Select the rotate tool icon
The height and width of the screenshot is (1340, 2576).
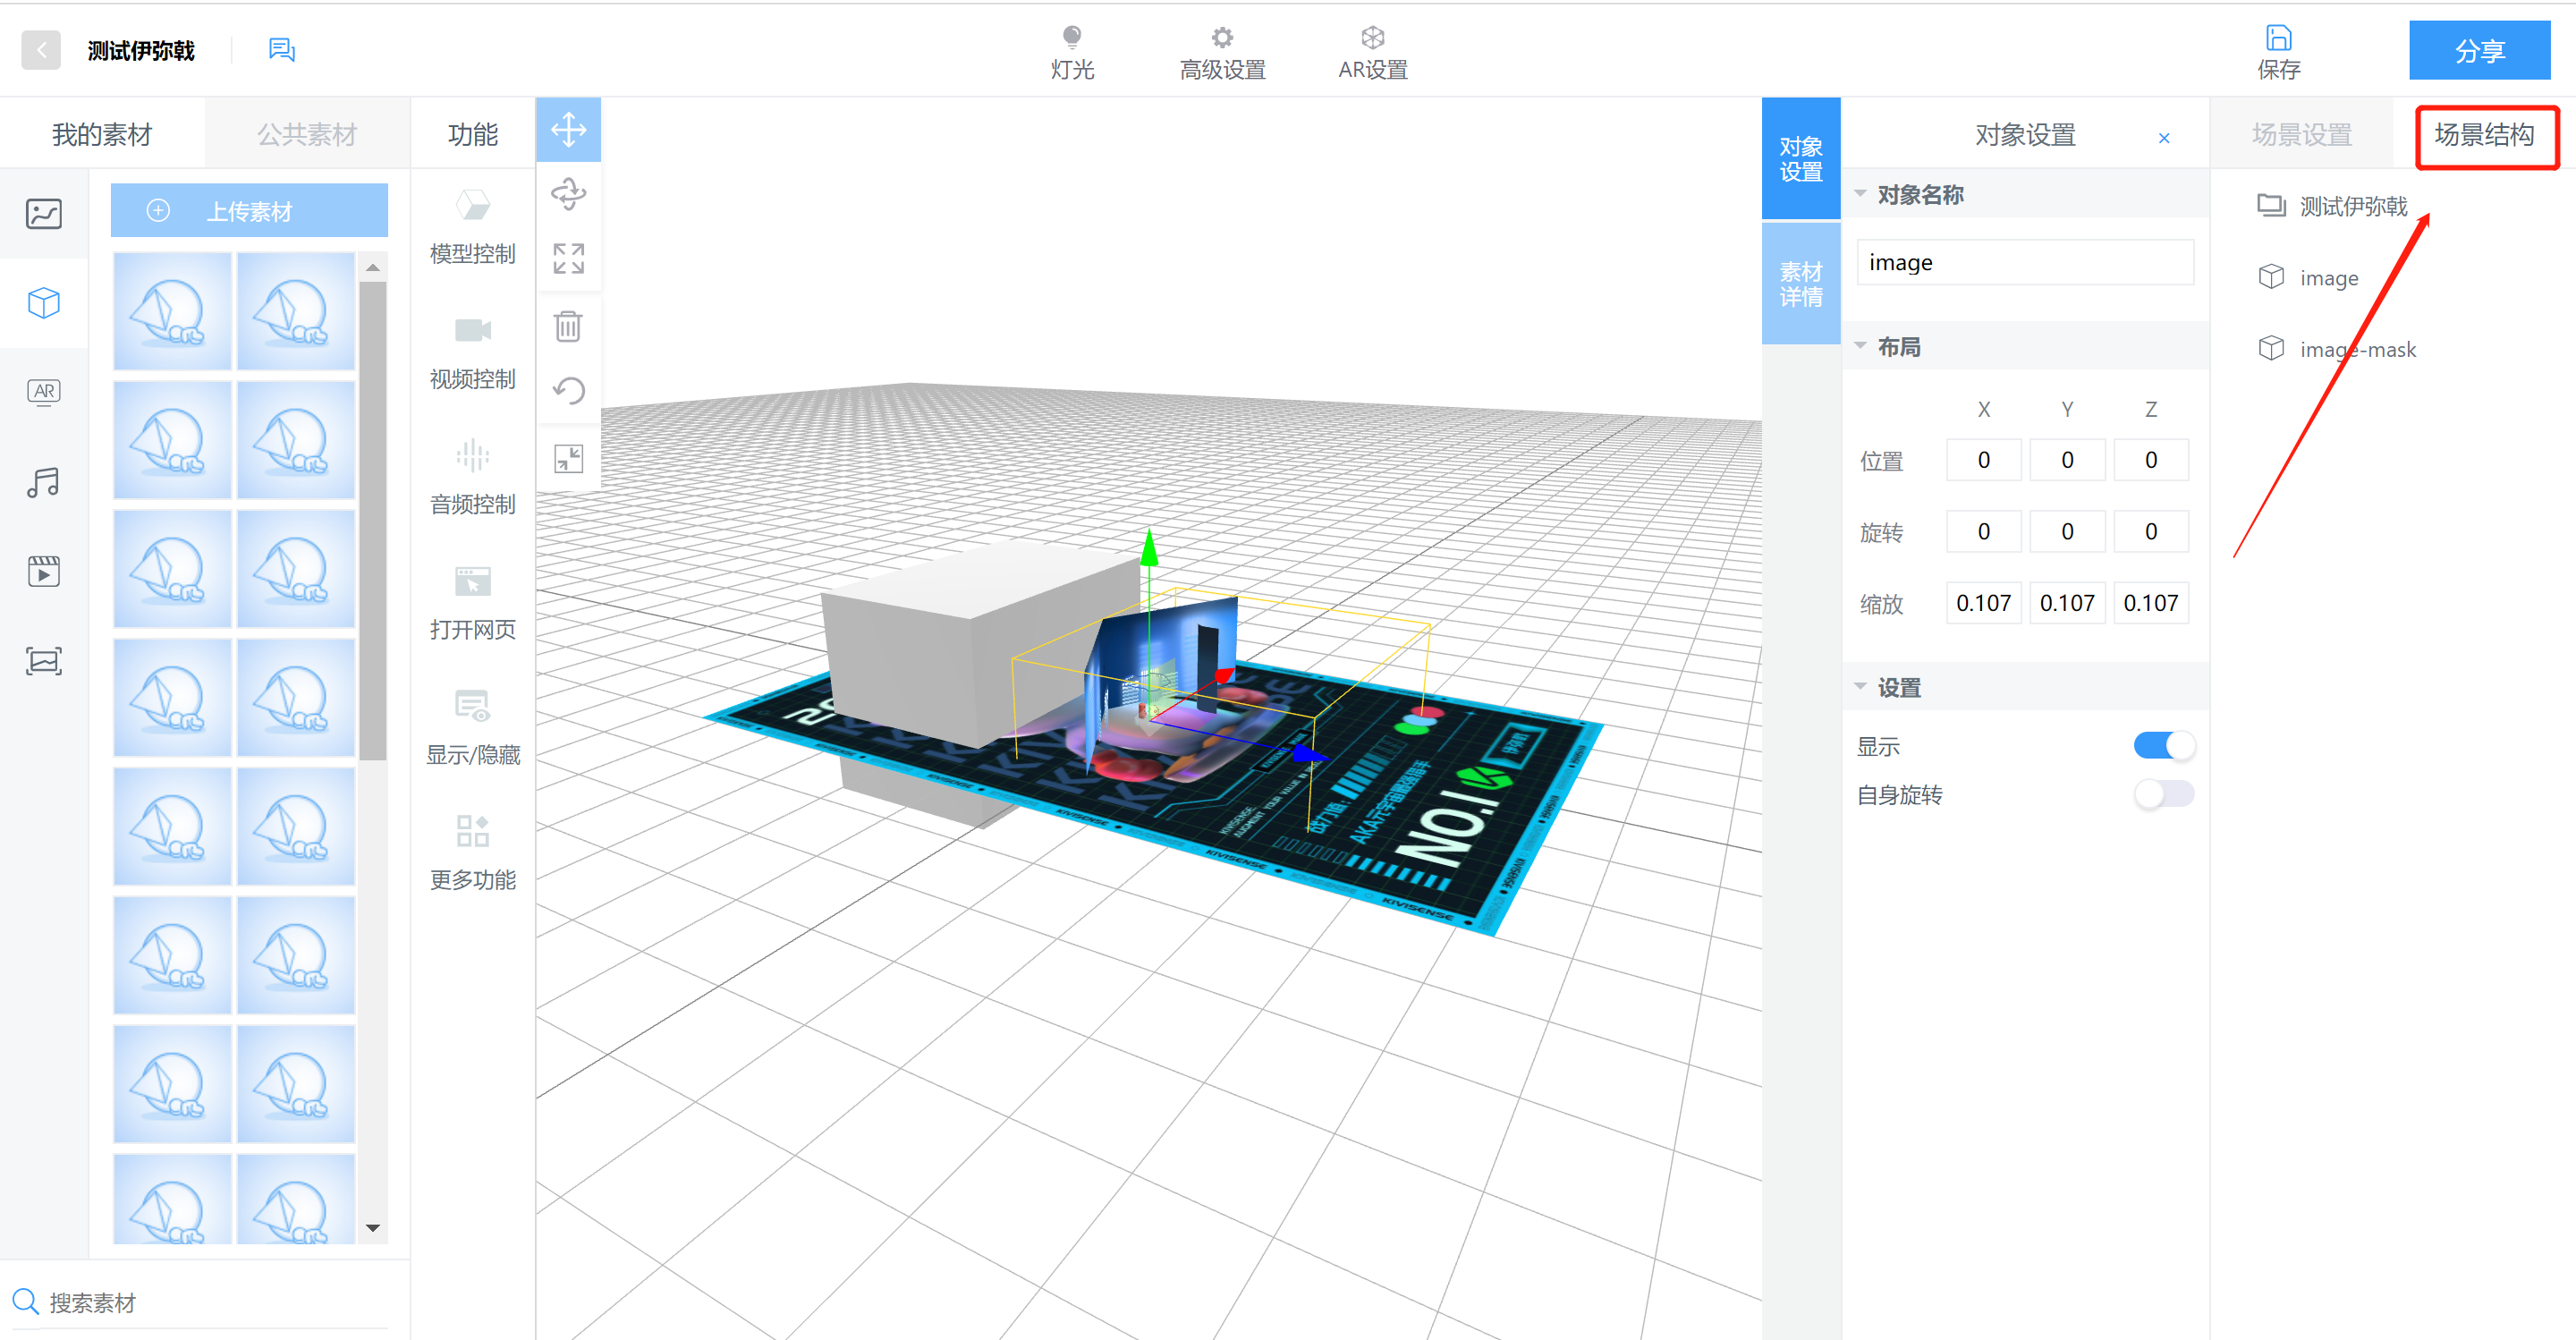pos(568,194)
